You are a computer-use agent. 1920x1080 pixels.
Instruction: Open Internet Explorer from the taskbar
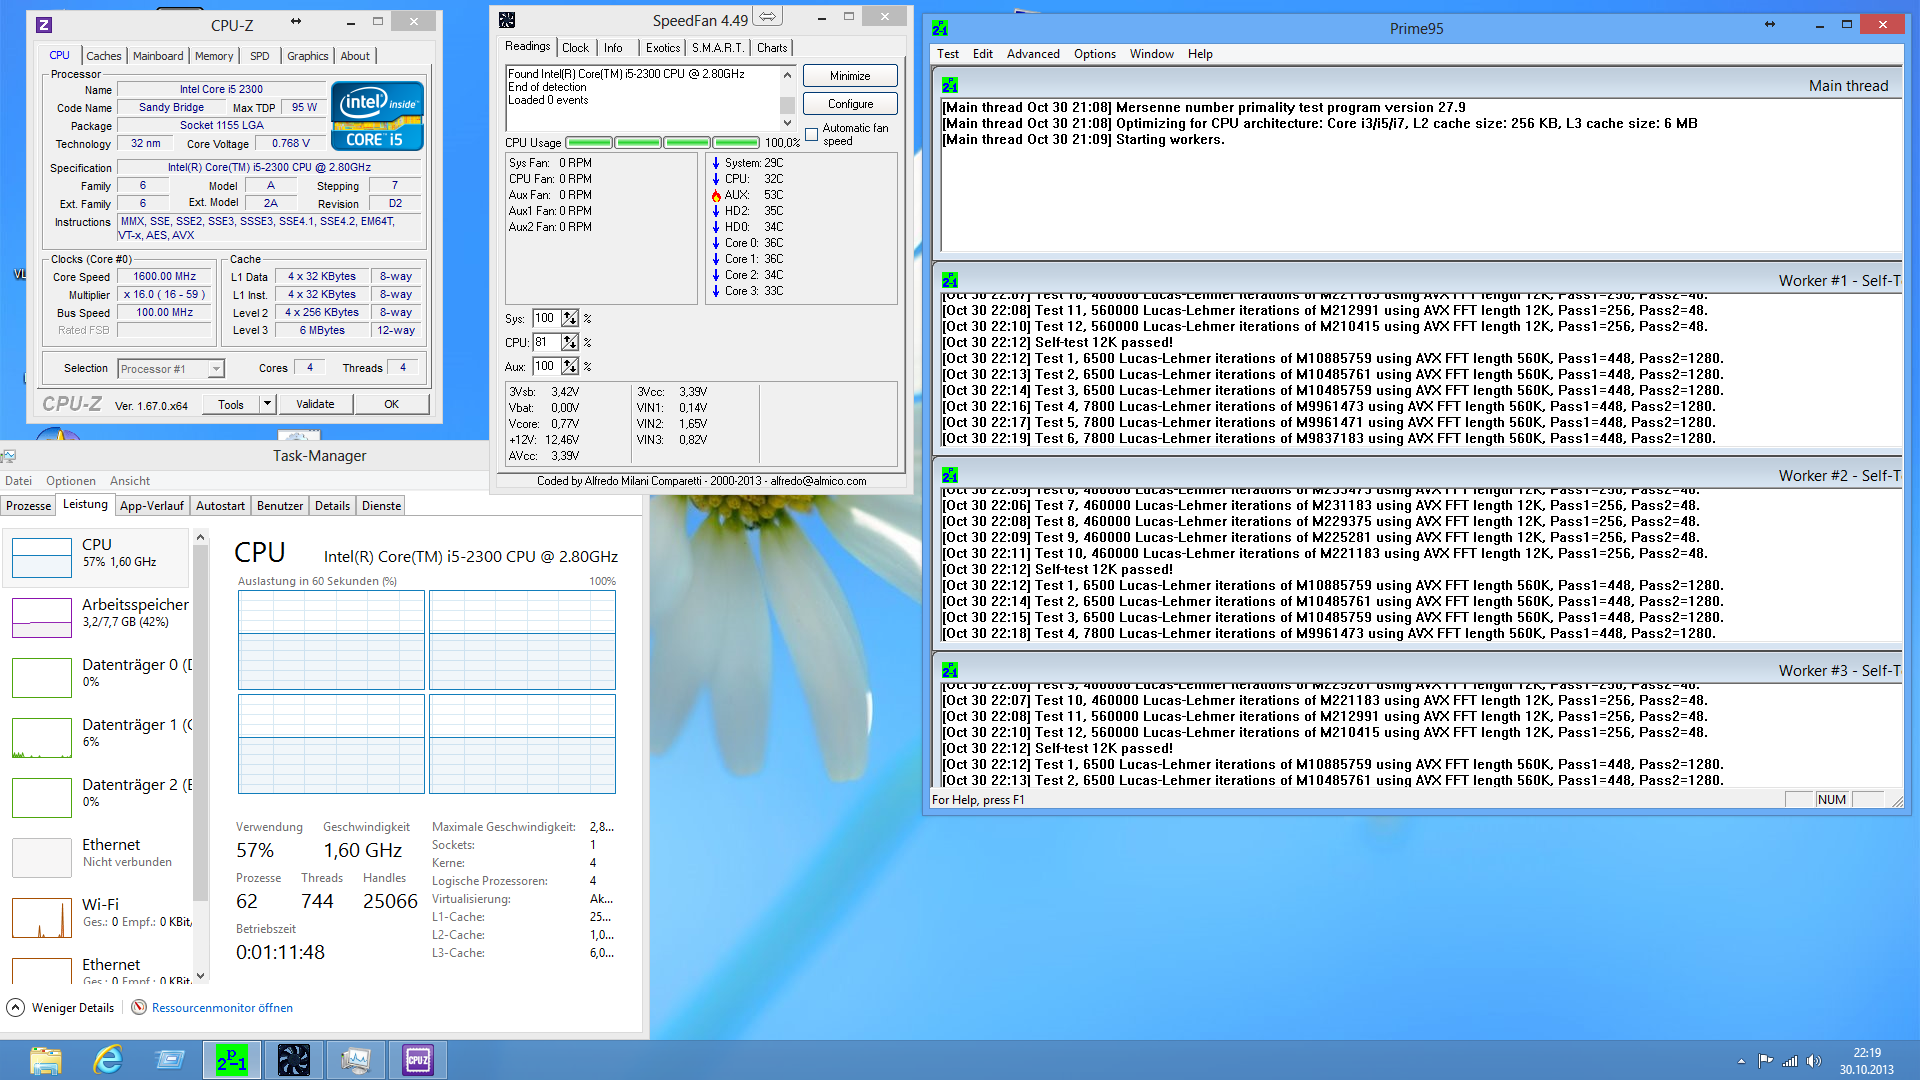[x=108, y=1060]
